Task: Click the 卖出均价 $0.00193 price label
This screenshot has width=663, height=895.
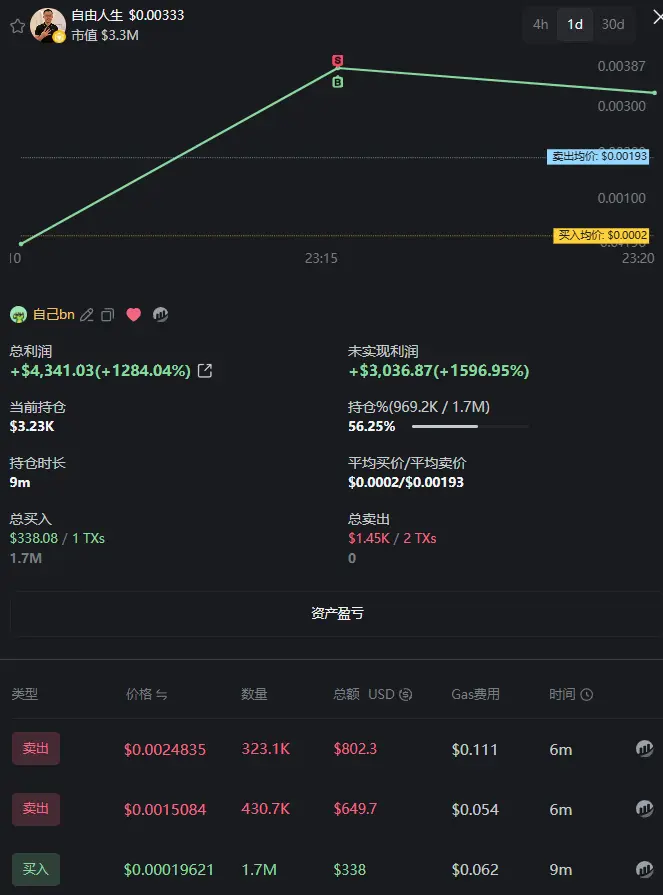Action: point(598,156)
